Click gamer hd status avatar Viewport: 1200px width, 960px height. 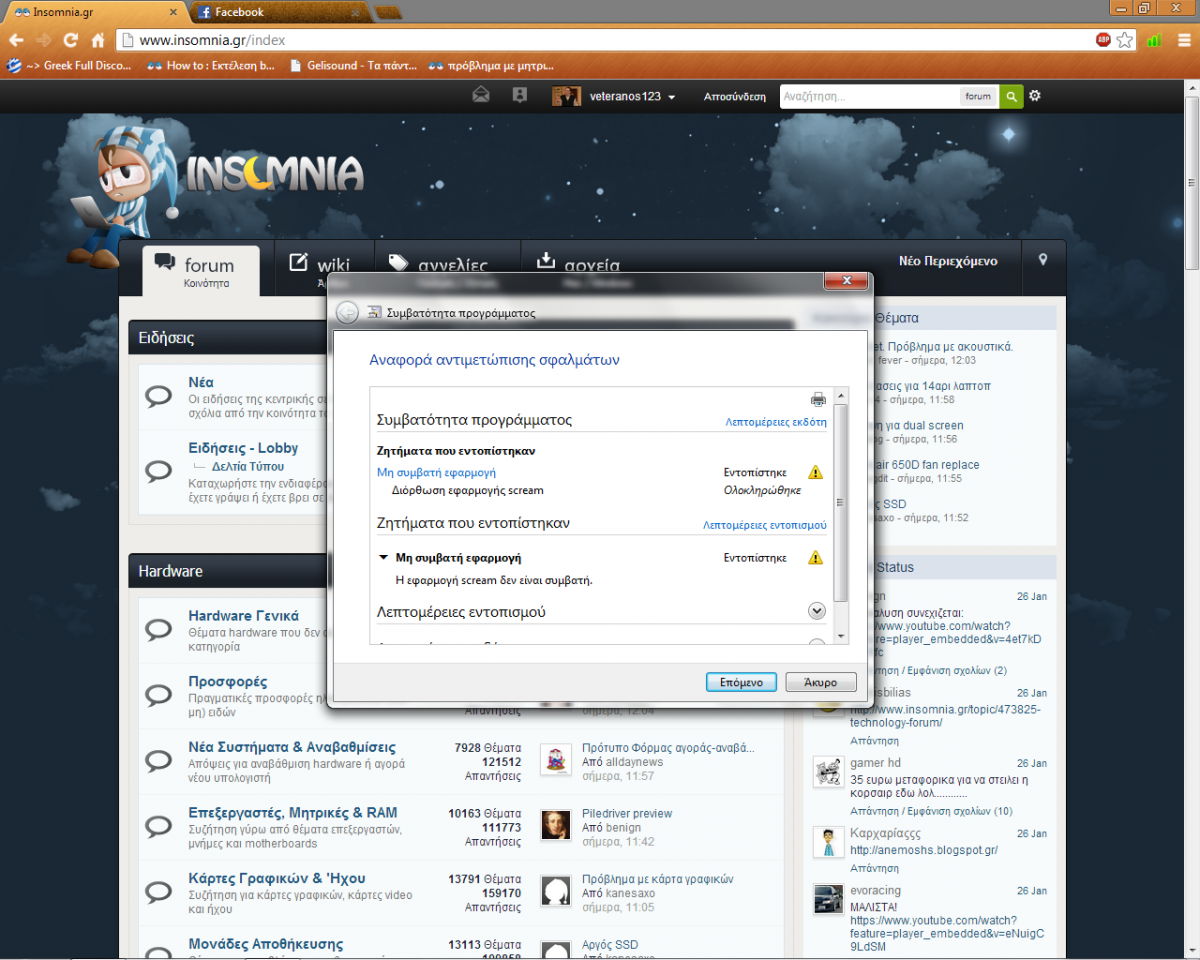click(828, 772)
